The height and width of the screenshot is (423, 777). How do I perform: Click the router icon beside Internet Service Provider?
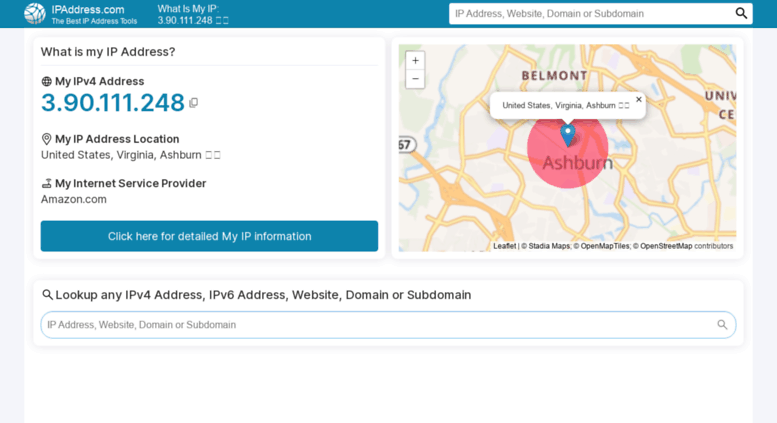coord(47,183)
